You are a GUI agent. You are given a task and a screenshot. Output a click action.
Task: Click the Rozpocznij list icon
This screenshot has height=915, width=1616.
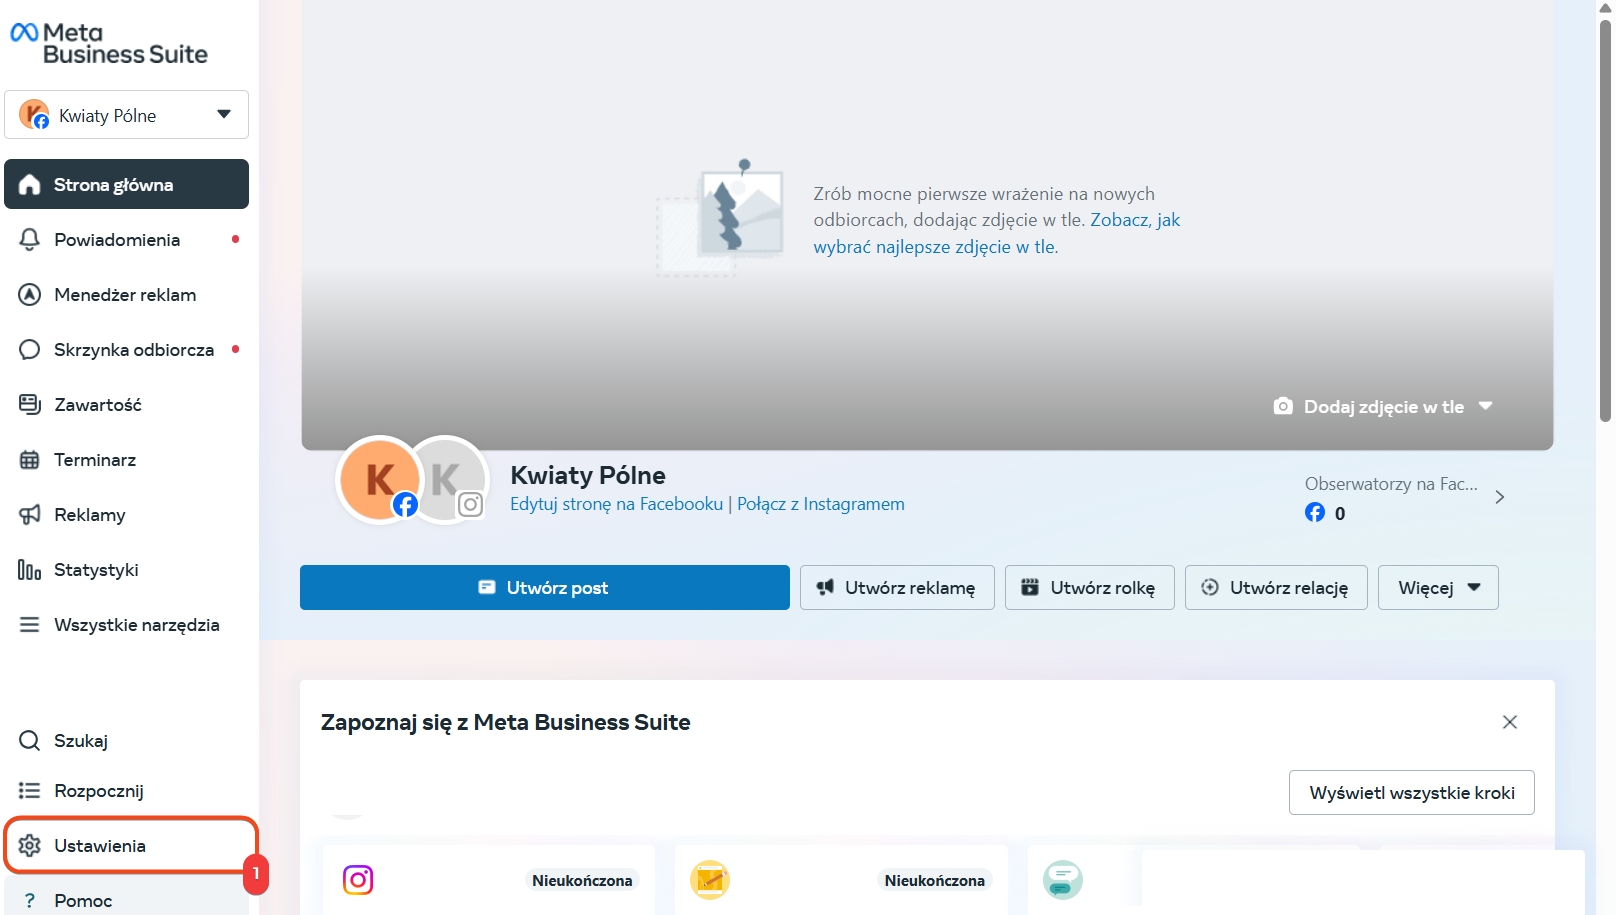[30, 790]
